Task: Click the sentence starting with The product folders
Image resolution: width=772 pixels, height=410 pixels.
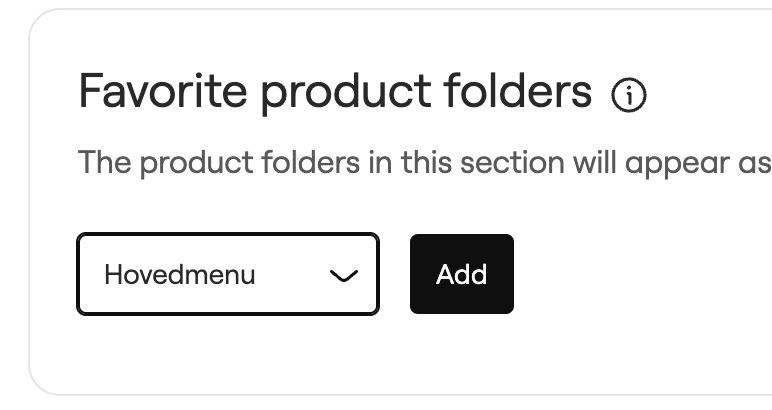Action: click(425, 162)
